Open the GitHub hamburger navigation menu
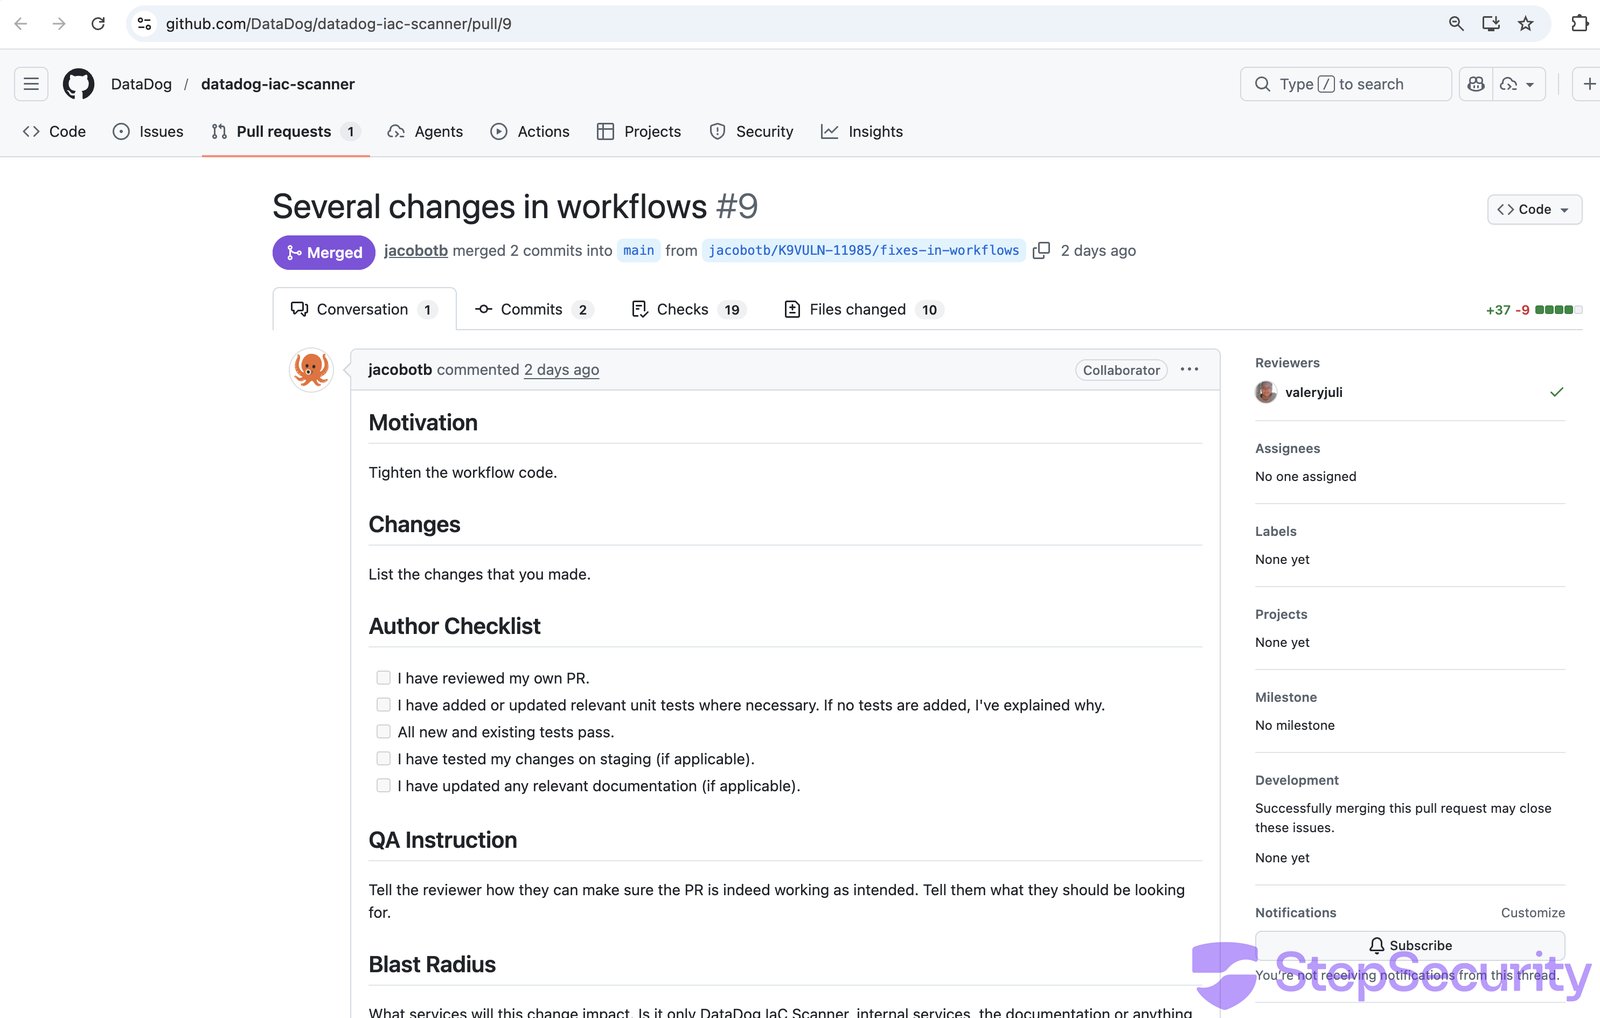 (31, 84)
